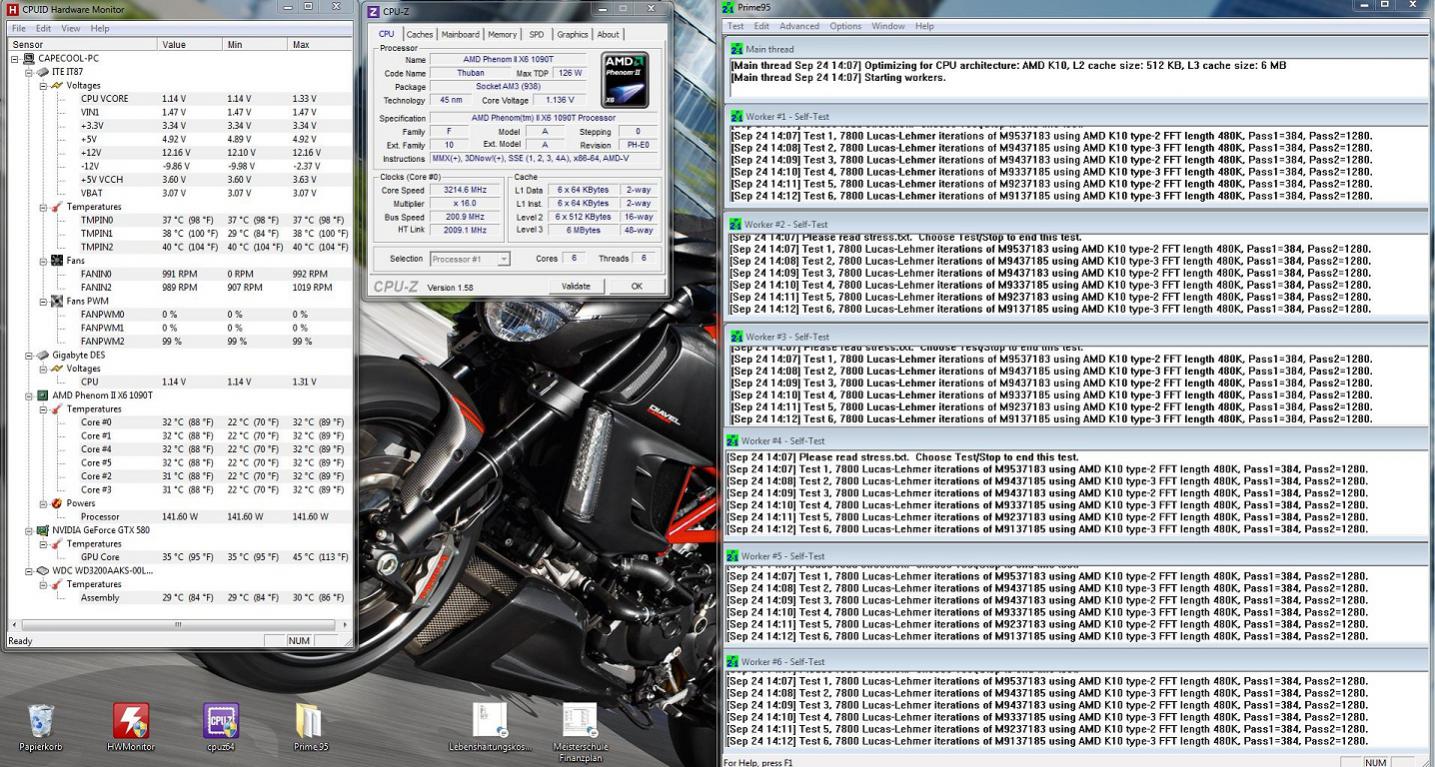The width and height of the screenshot is (1435, 767).
Task: Click the Worker #5 Self-Test window icon
Action: 734,556
